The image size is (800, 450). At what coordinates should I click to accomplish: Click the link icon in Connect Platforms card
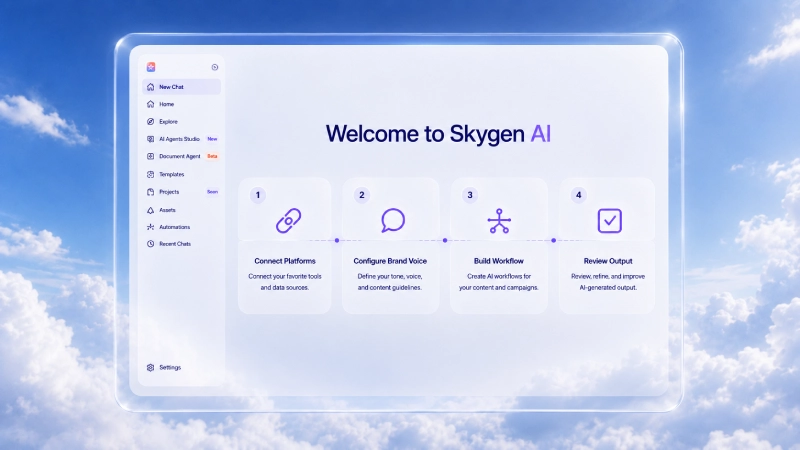click(x=288, y=221)
